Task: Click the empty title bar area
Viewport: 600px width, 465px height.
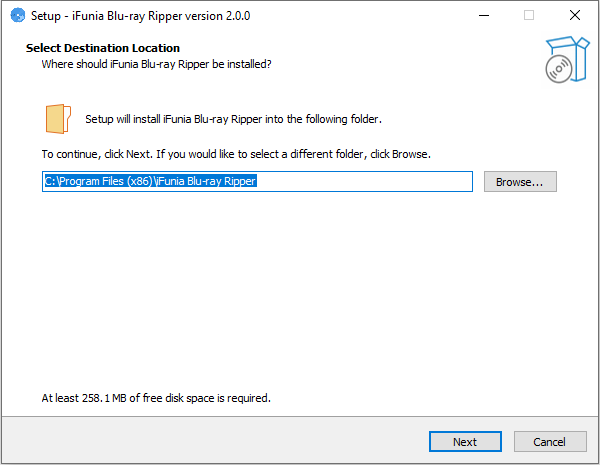Action: coord(360,15)
